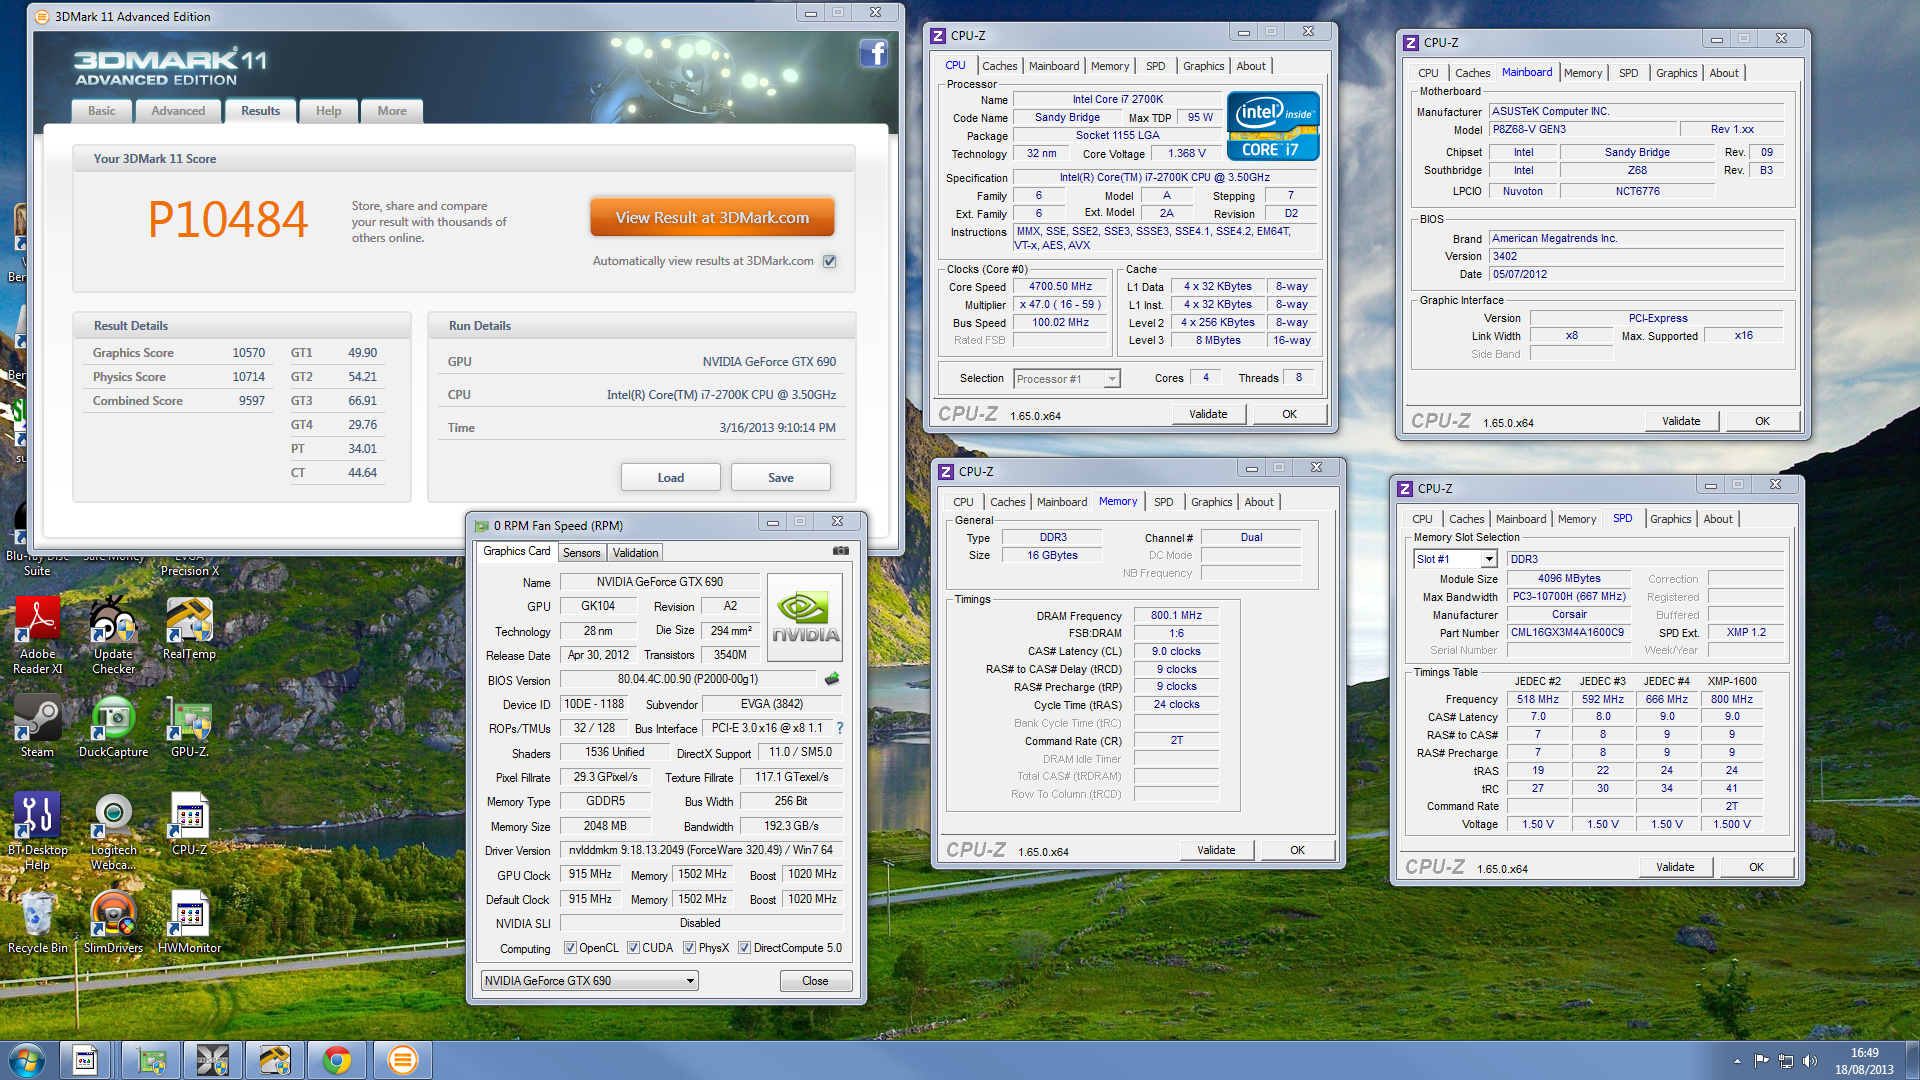The height and width of the screenshot is (1080, 1920).
Task: Click Save button in Run Details
Action: 781,478
